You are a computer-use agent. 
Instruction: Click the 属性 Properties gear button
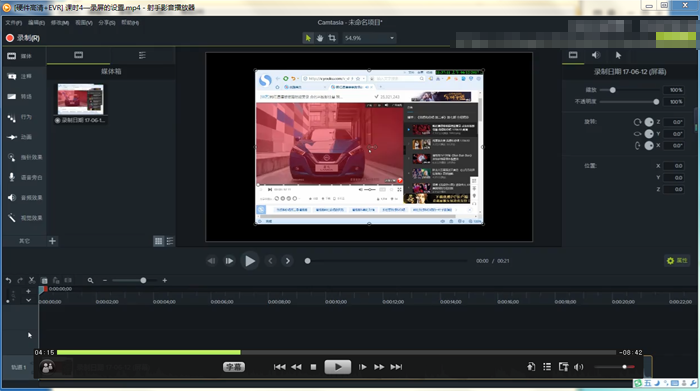(677, 260)
